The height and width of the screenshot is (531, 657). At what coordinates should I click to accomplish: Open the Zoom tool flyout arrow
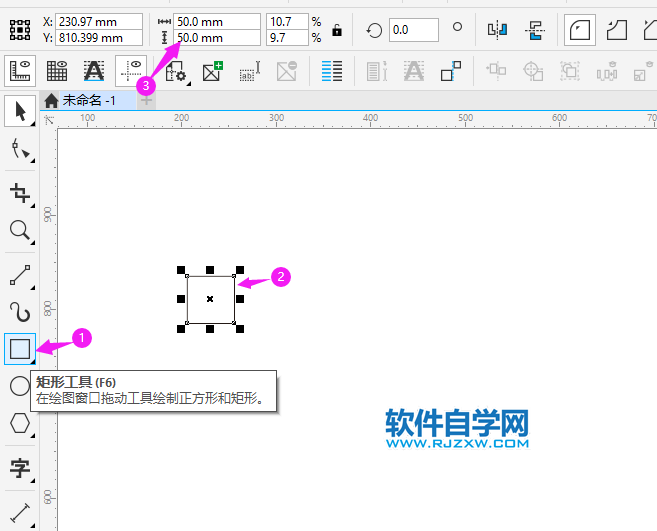click(33, 243)
